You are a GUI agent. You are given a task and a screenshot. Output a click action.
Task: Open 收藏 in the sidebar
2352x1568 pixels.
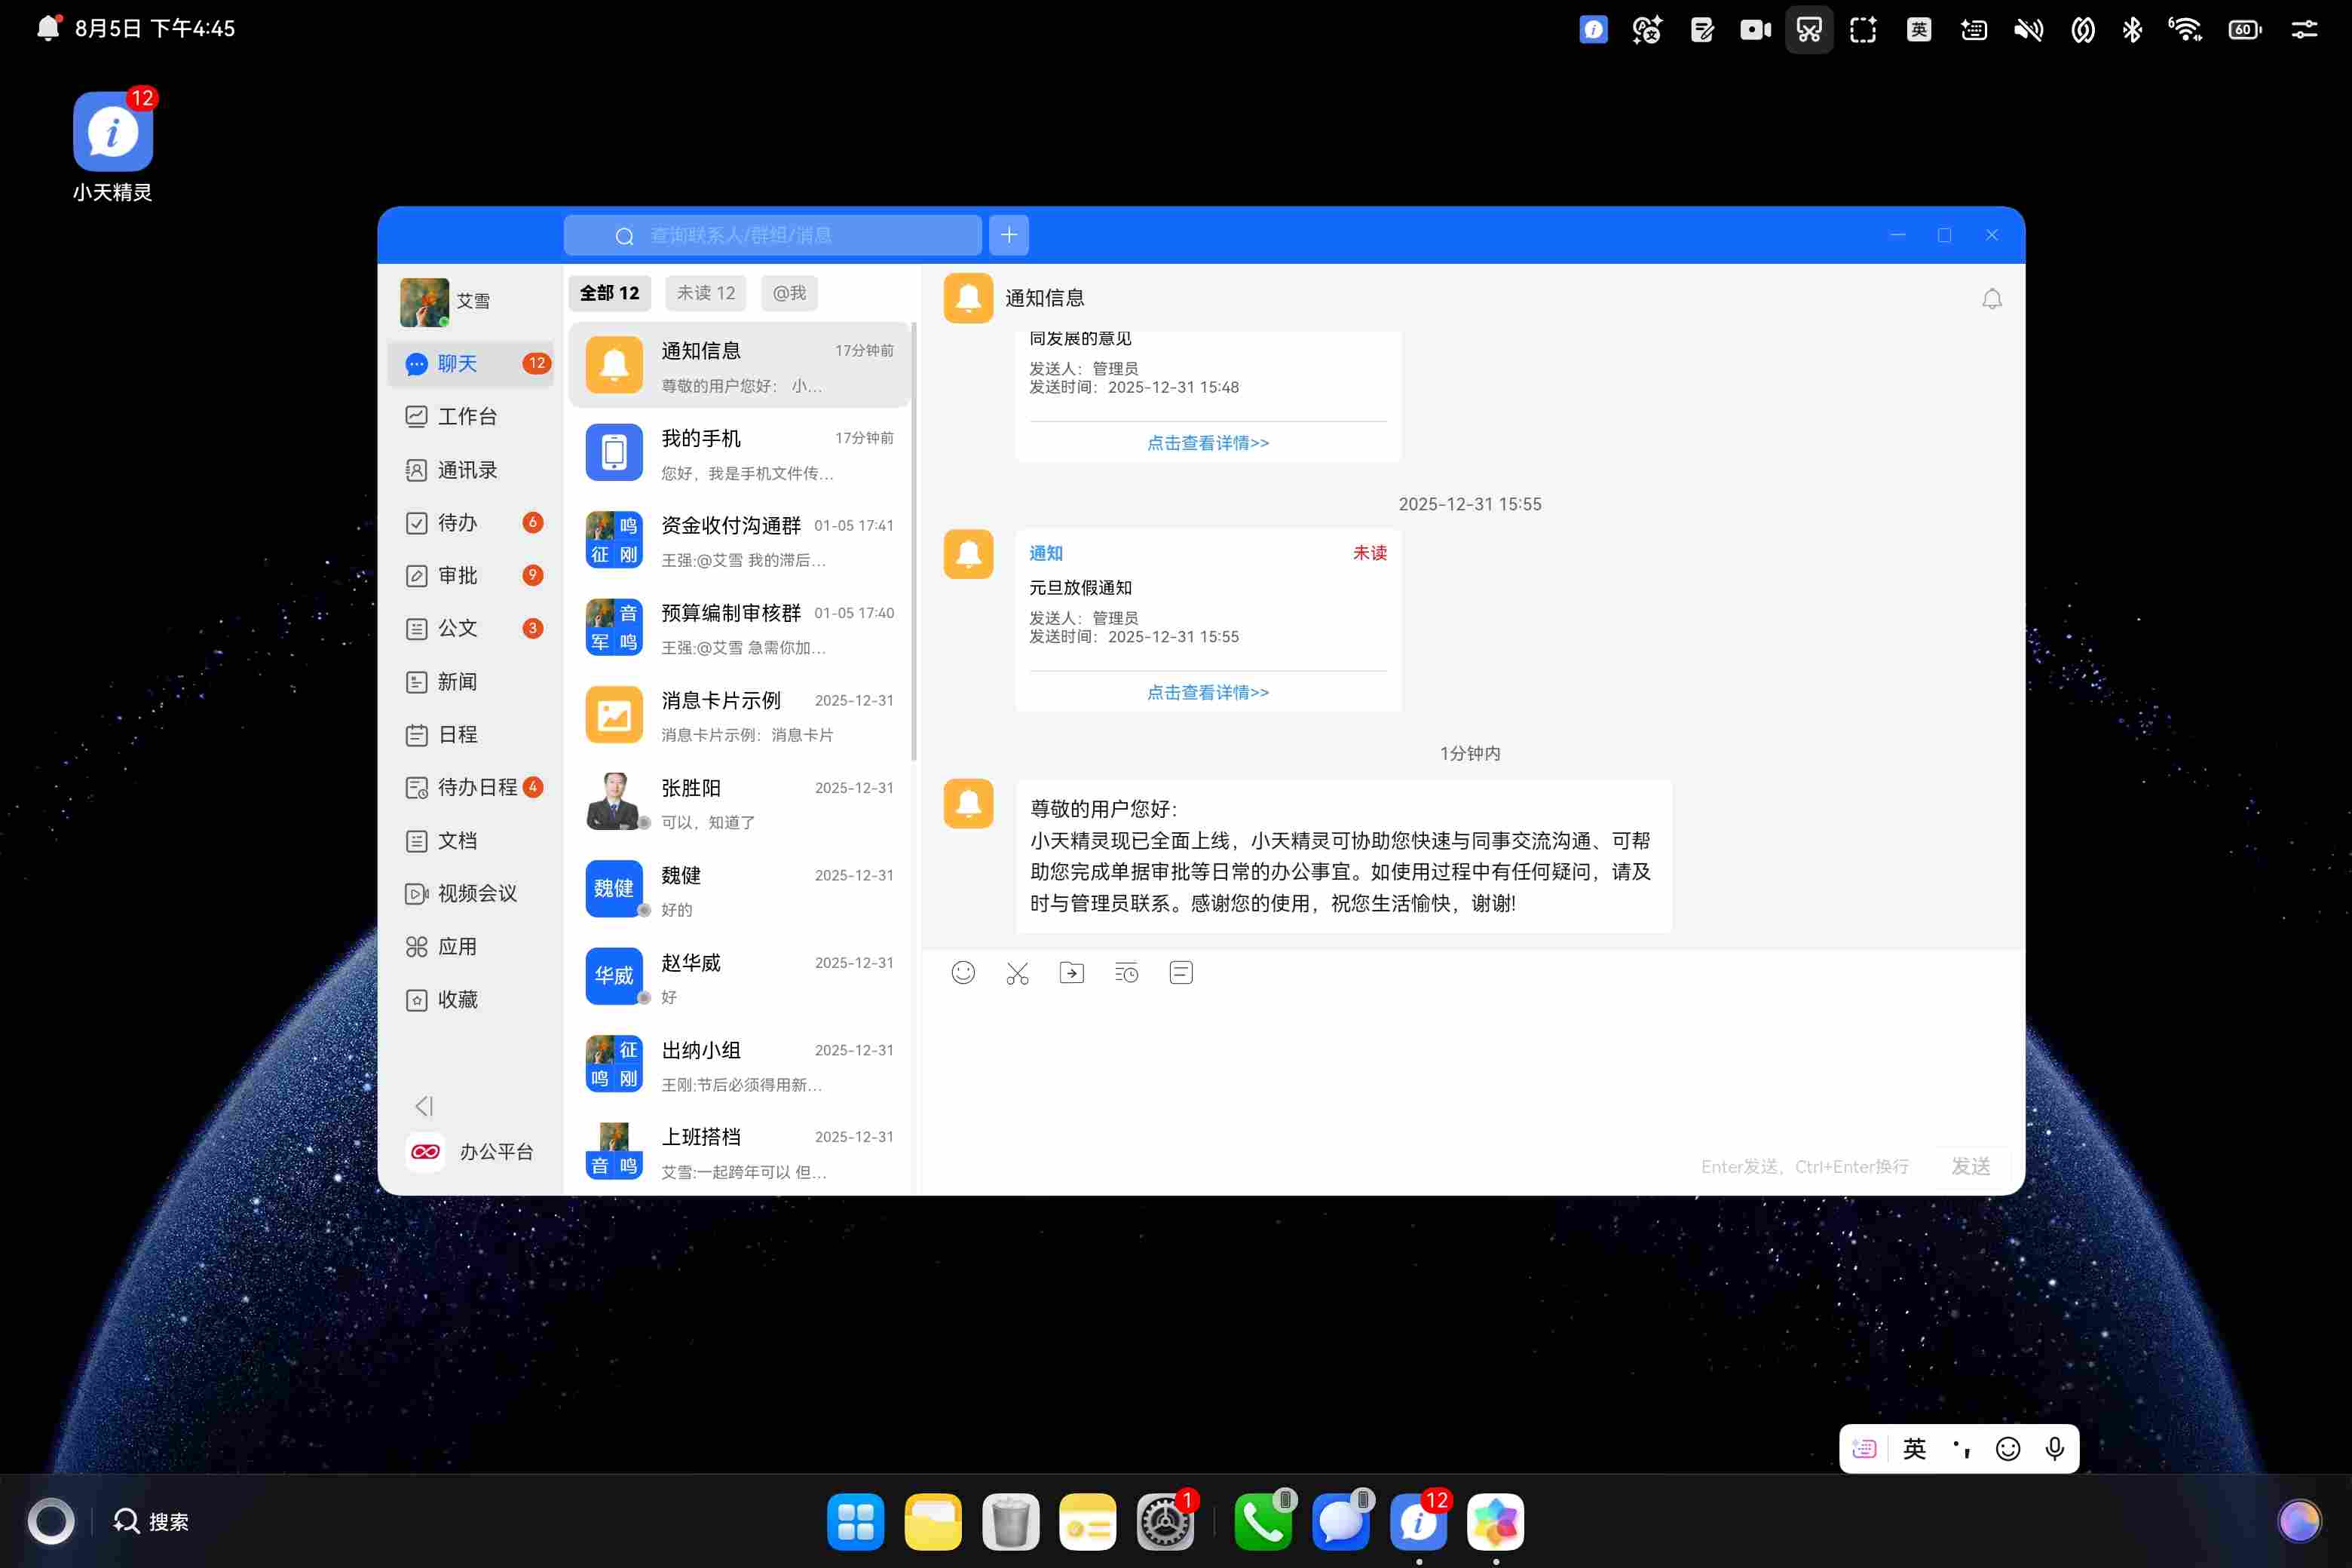[470, 999]
